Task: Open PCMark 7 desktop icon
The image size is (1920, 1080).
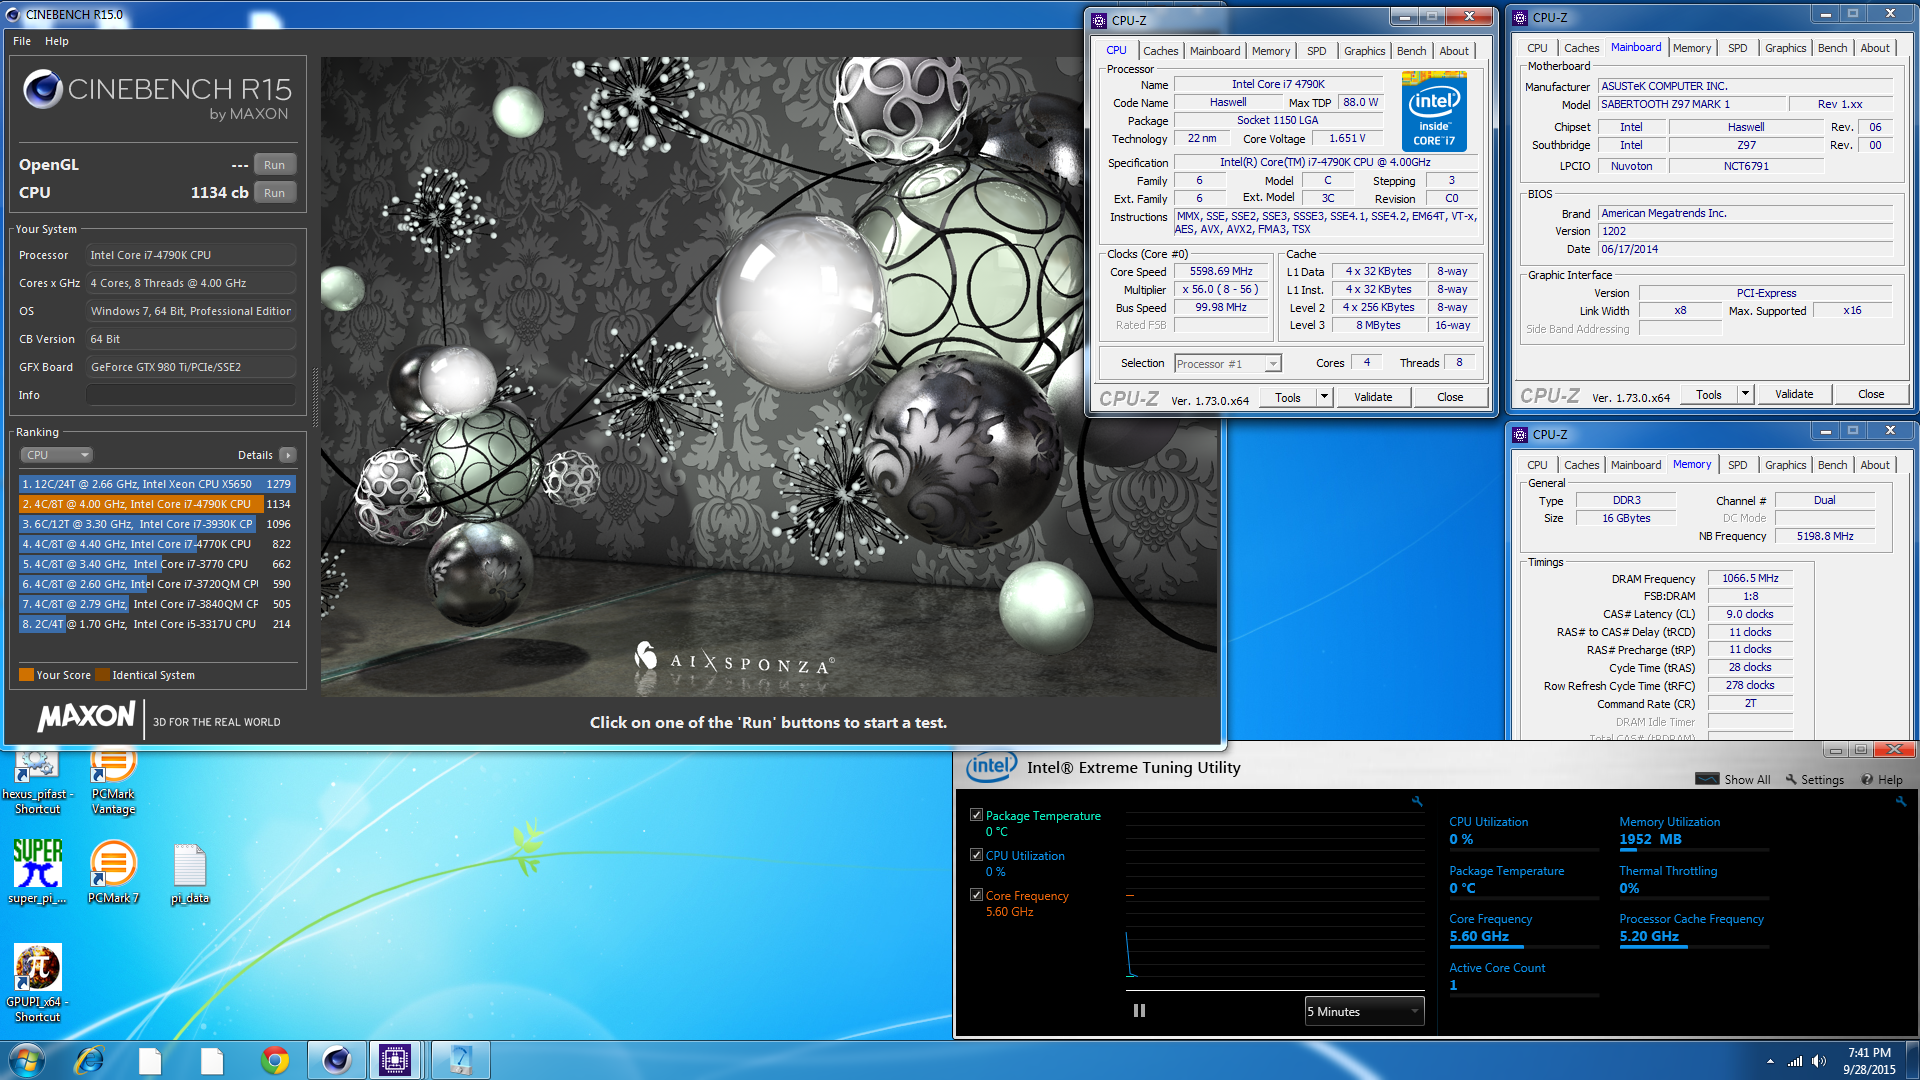Action: click(x=113, y=871)
